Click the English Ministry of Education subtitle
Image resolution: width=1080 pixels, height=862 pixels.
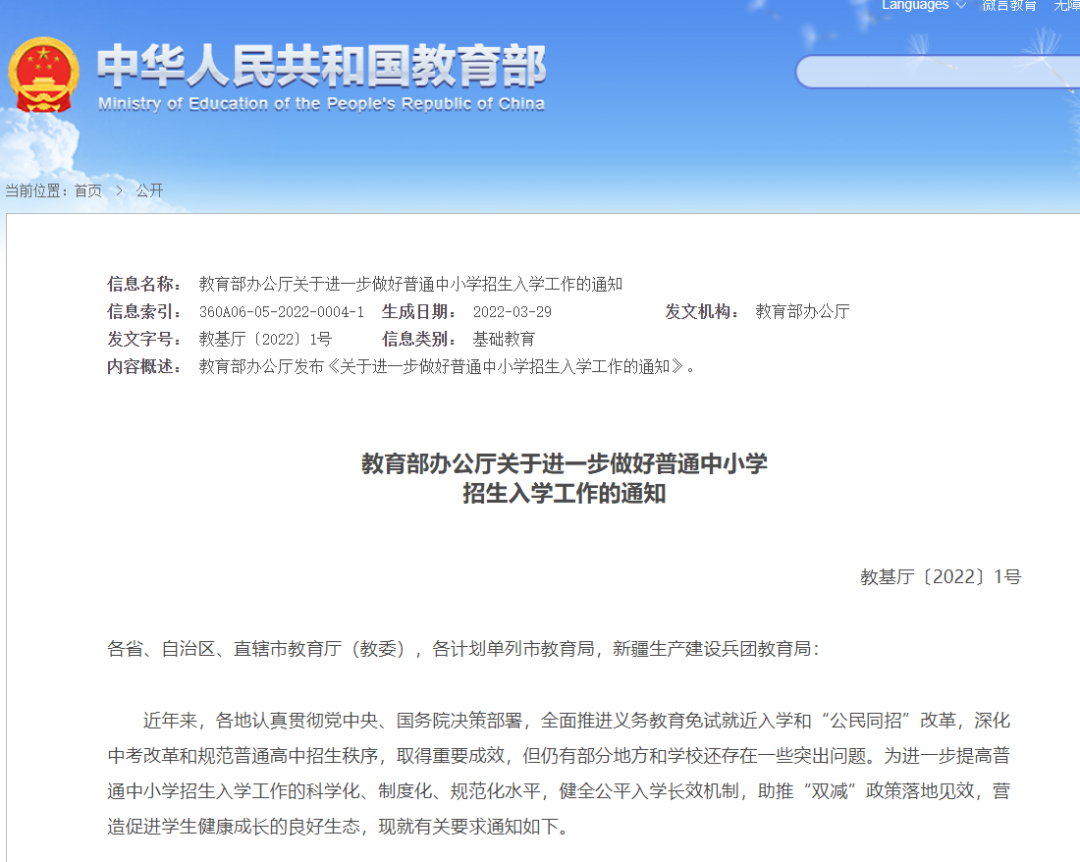tap(321, 104)
